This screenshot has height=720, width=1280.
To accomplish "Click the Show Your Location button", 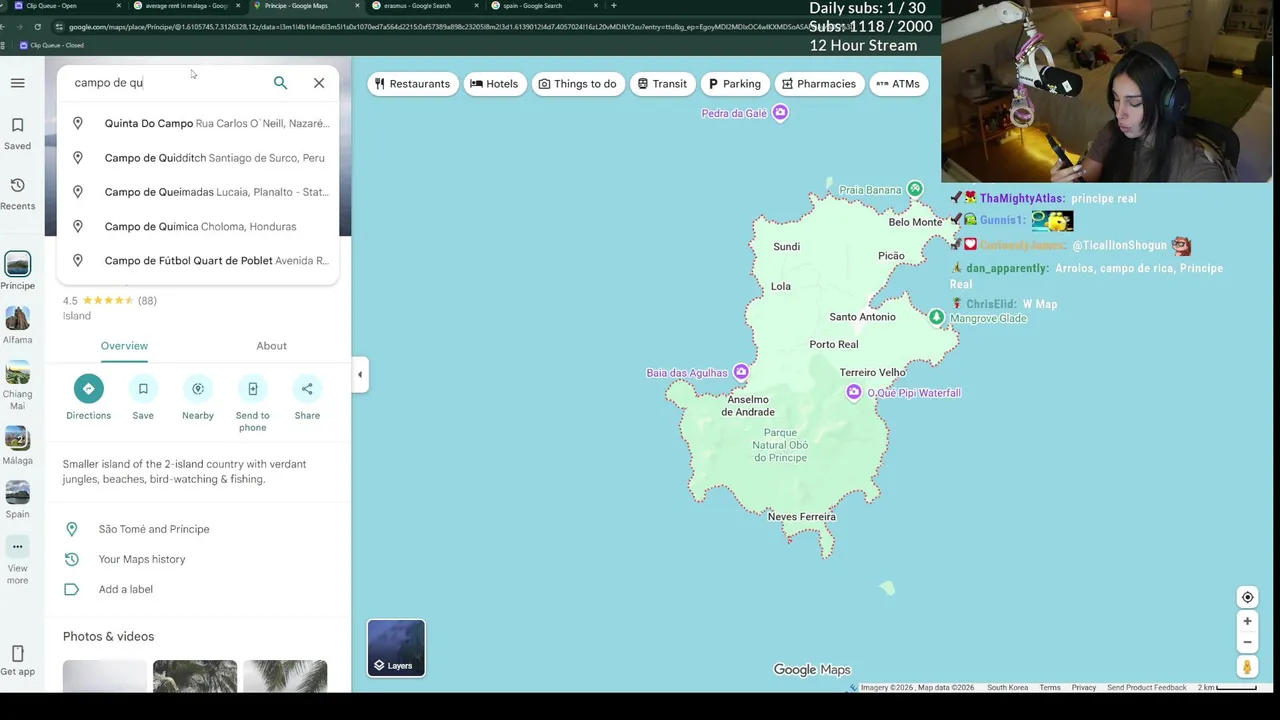I will click(x=1247, y=597).
